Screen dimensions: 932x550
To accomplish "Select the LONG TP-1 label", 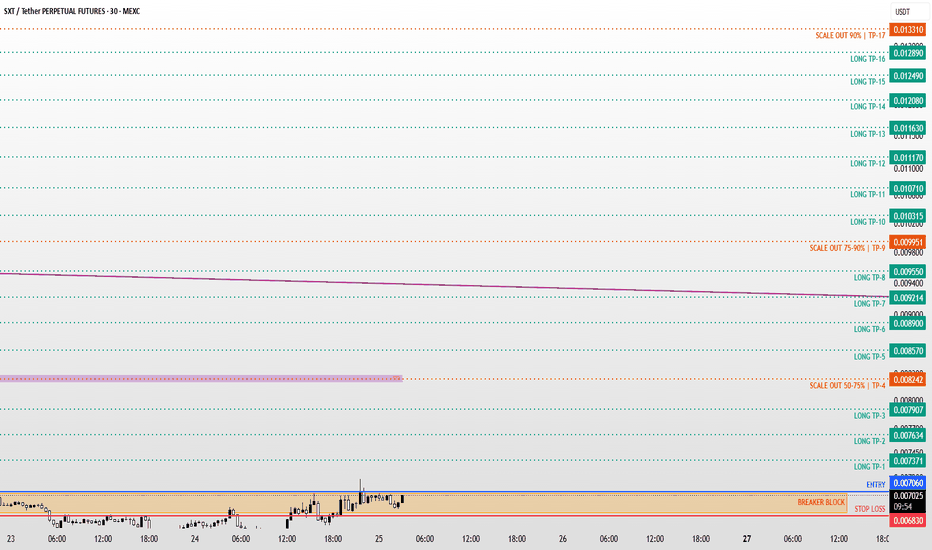I will [x=870, y=467].
